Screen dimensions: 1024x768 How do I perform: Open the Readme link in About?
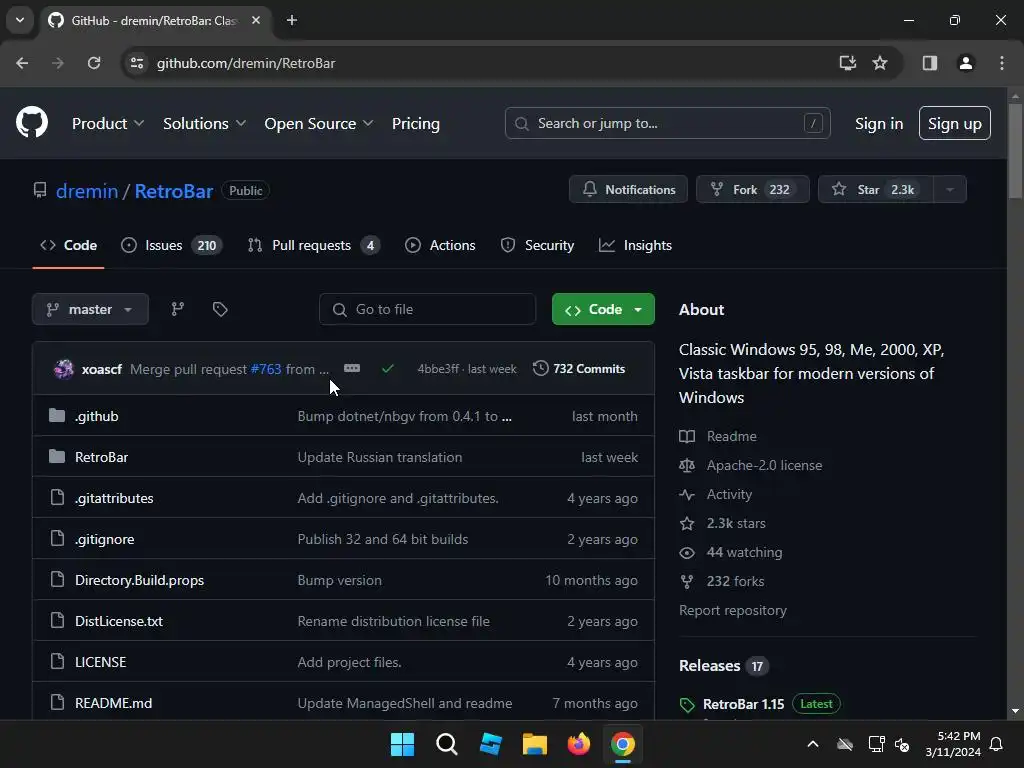point(718,436)
